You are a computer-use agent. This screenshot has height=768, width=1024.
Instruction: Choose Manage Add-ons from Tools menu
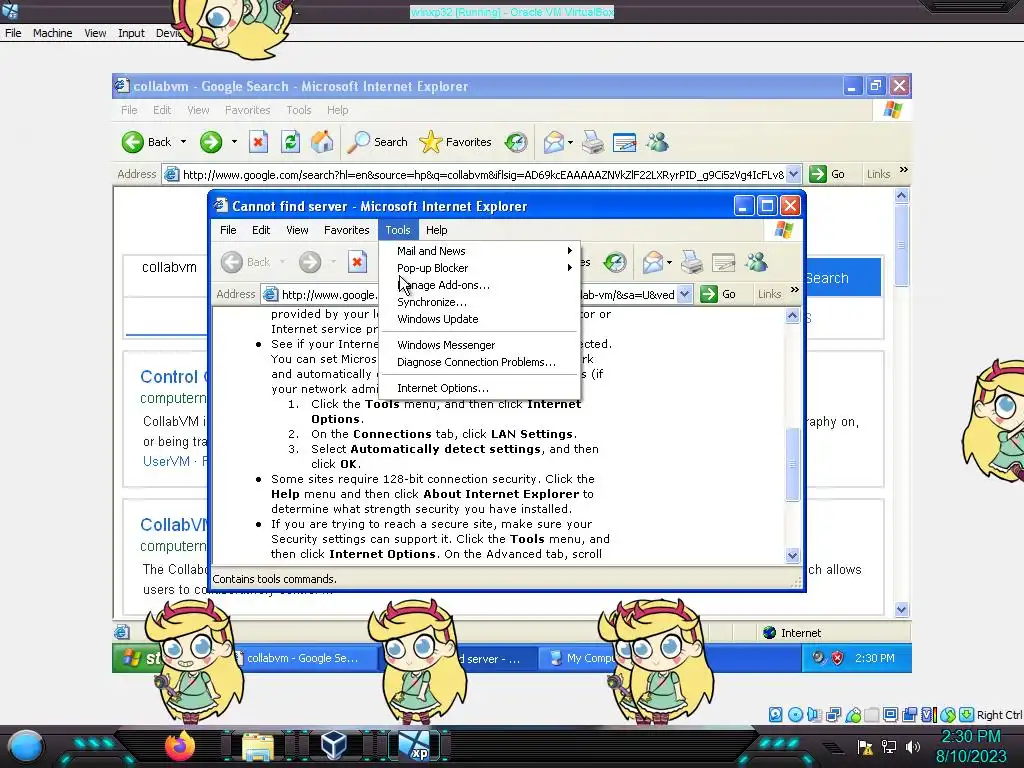479,285
